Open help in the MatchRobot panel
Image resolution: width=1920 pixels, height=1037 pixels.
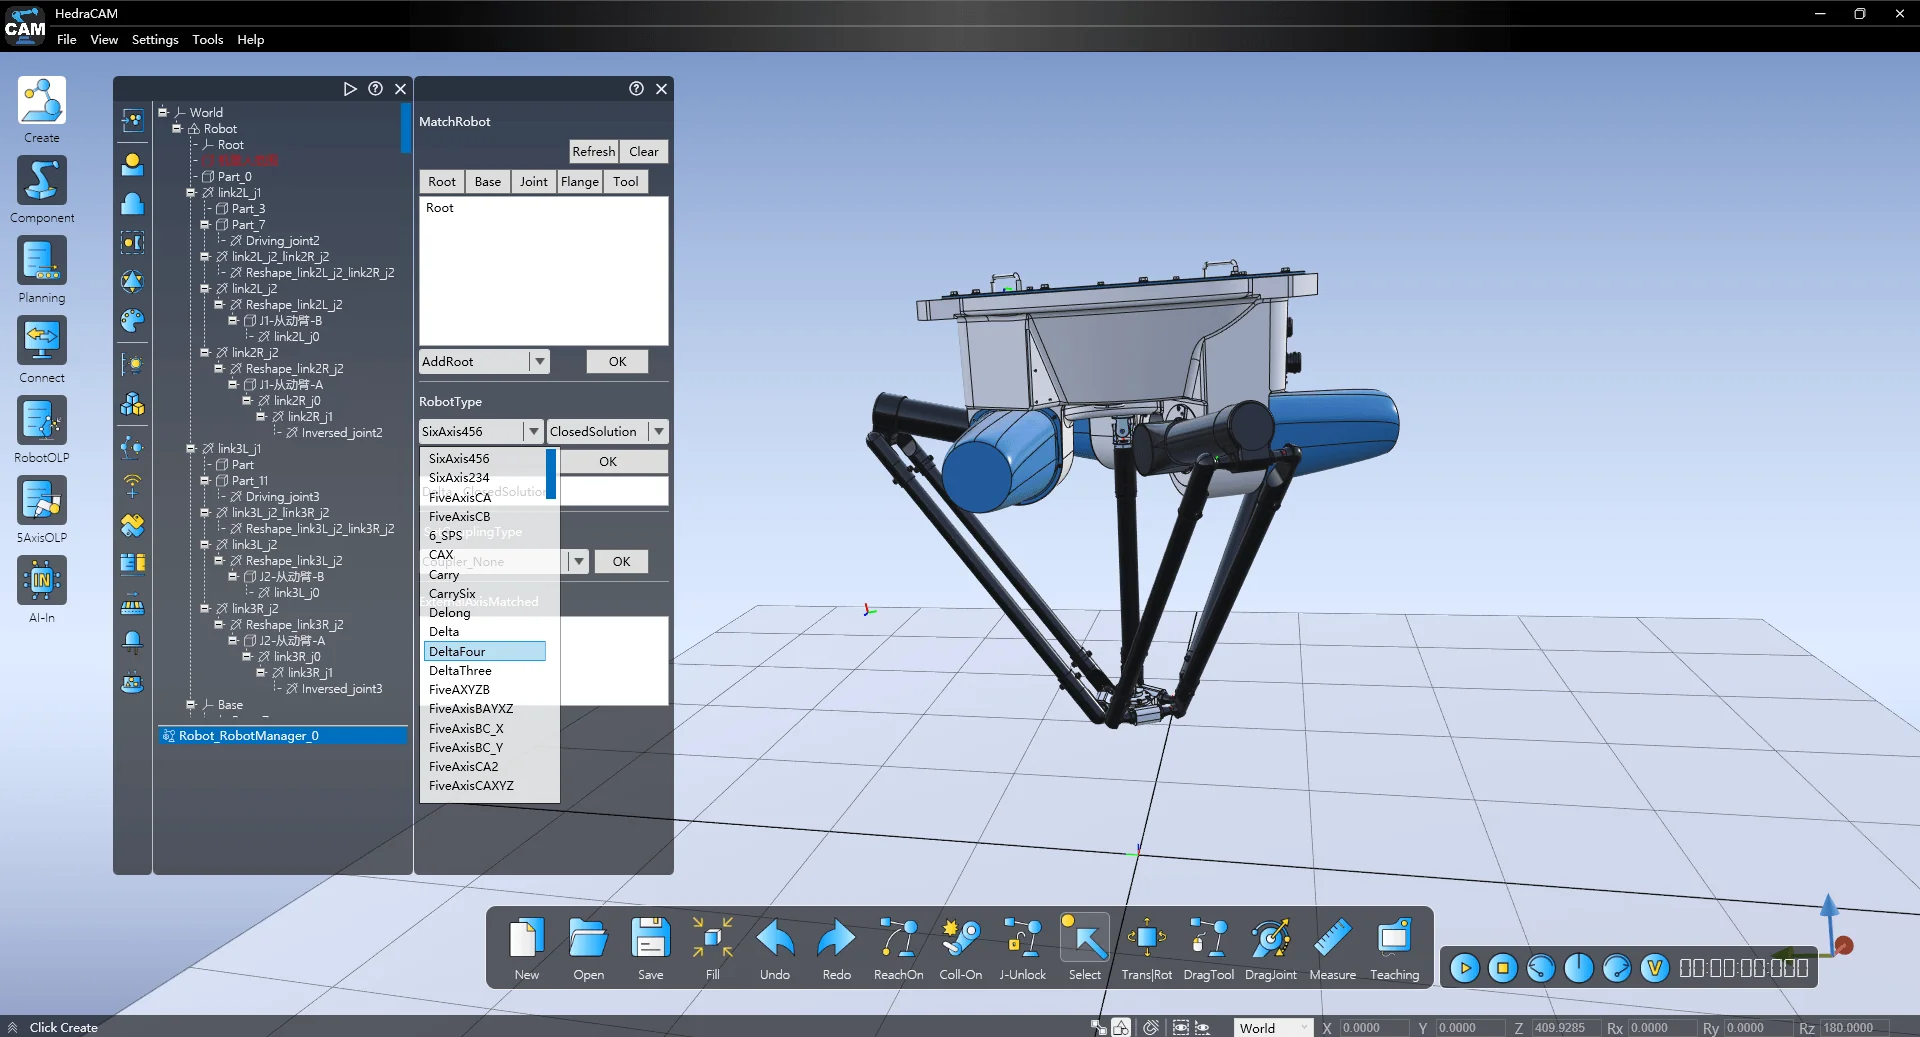[636, 89]
